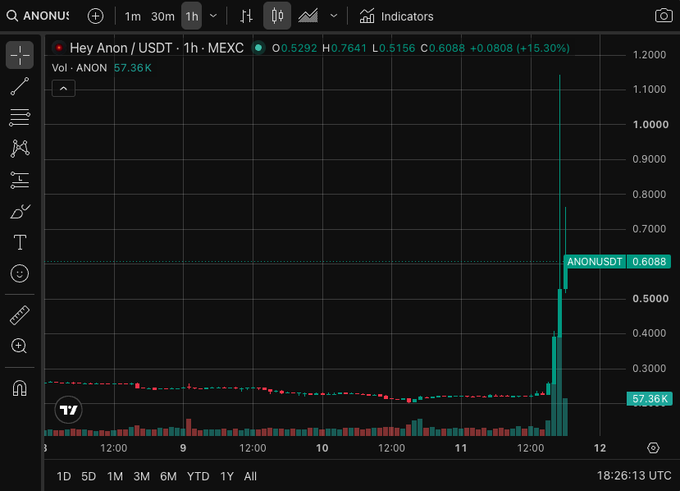Screen dimensions: 680x491
Task: Click the Vol · ANON indicator label
Action: 79,68
